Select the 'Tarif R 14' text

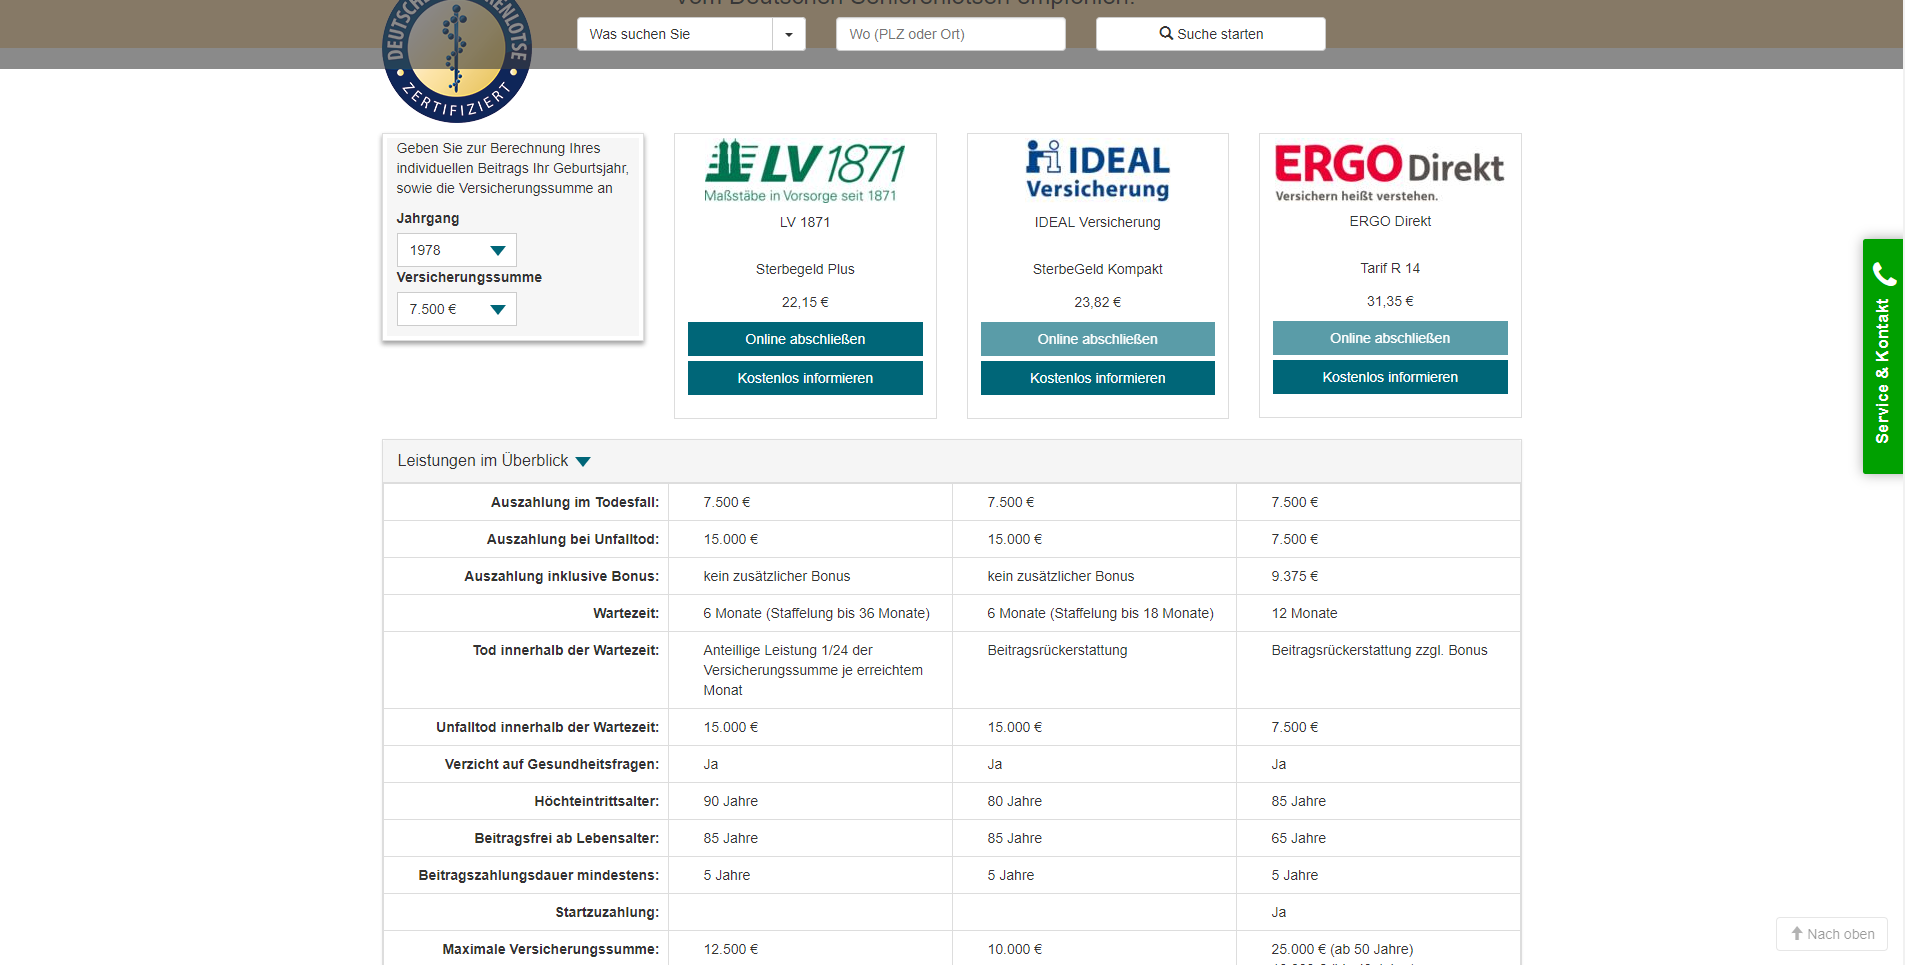[1390, 268]
